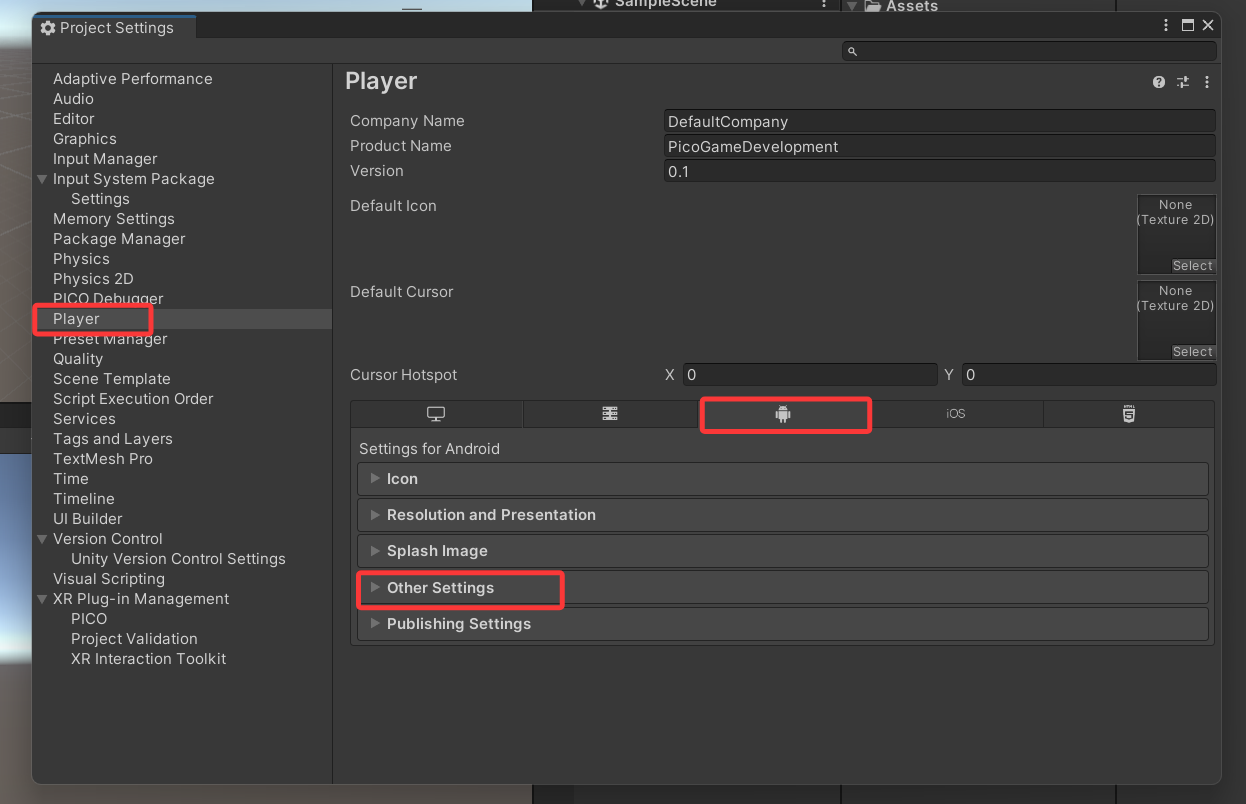Click the Version input field
1246x804 pixels.
(x=940, y=171)
